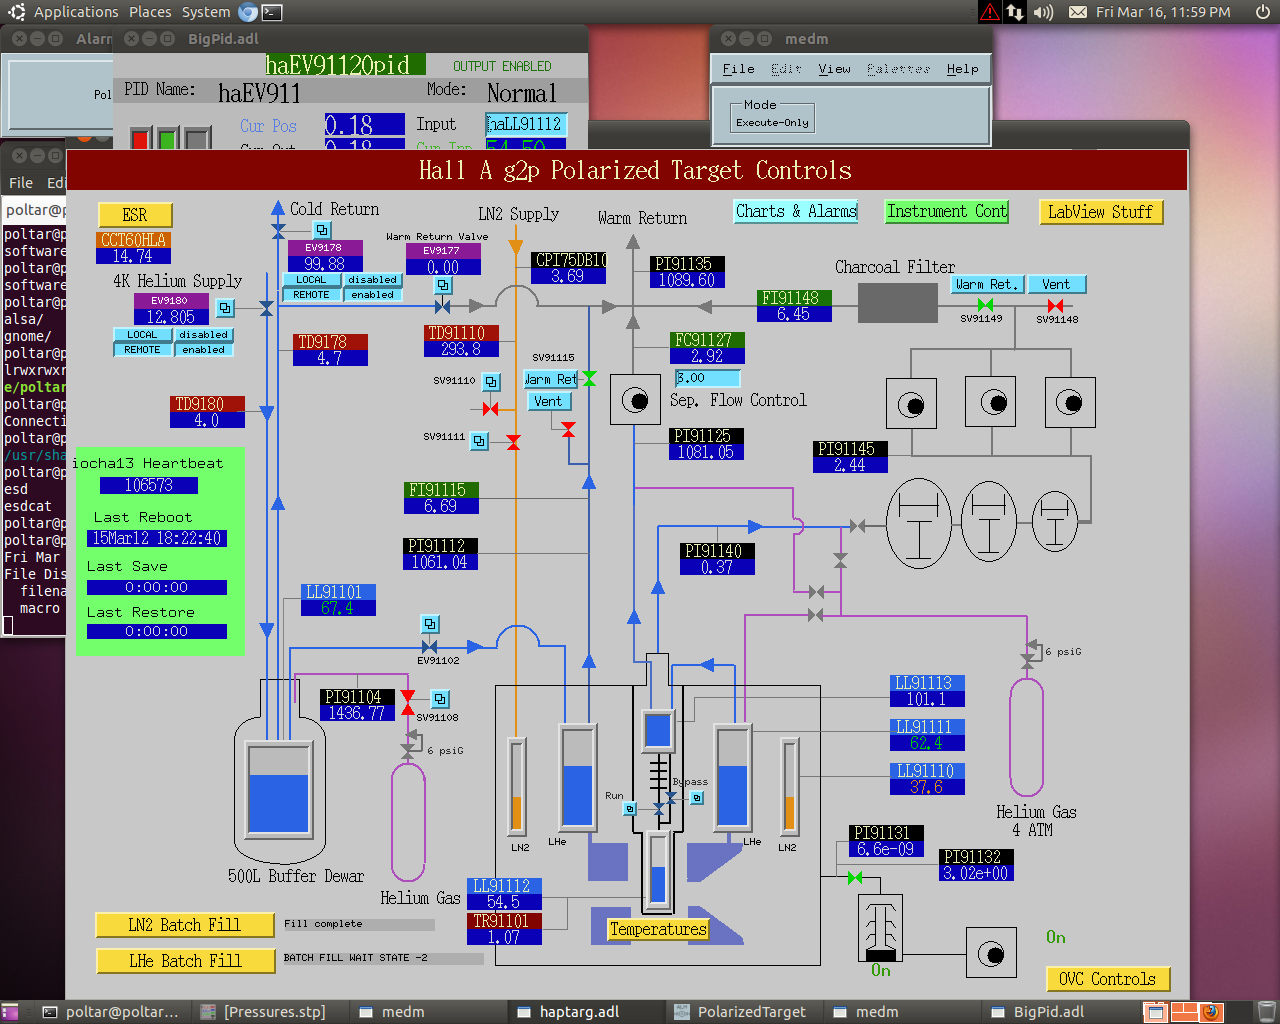Click the OVC turbo pump symbol labeled On
Image resolution: width=1280 pixels, height=1024 pixels.
pyautogui.click(x=881, y=927)
